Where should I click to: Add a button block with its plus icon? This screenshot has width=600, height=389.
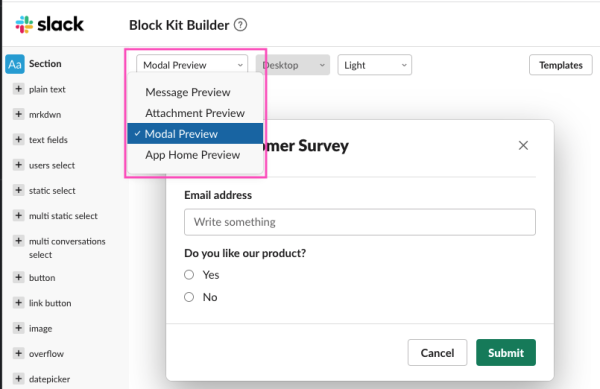18,277
